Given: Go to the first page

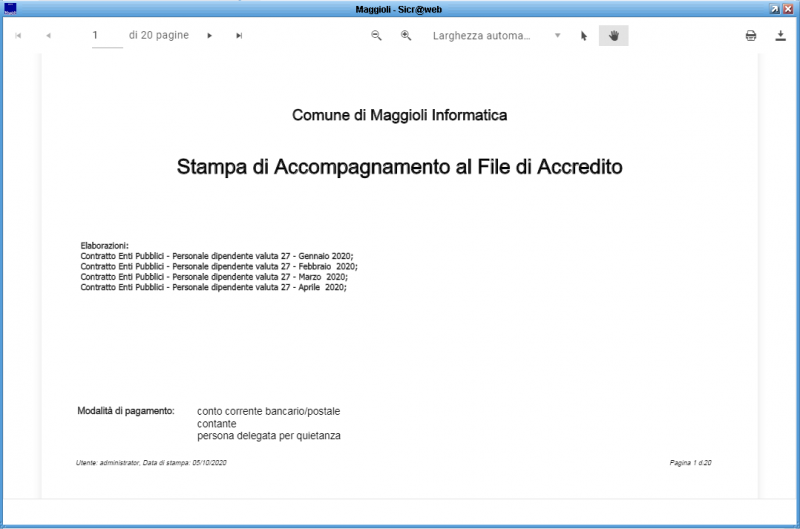Looking at the screenshot, I should (18, 36).
